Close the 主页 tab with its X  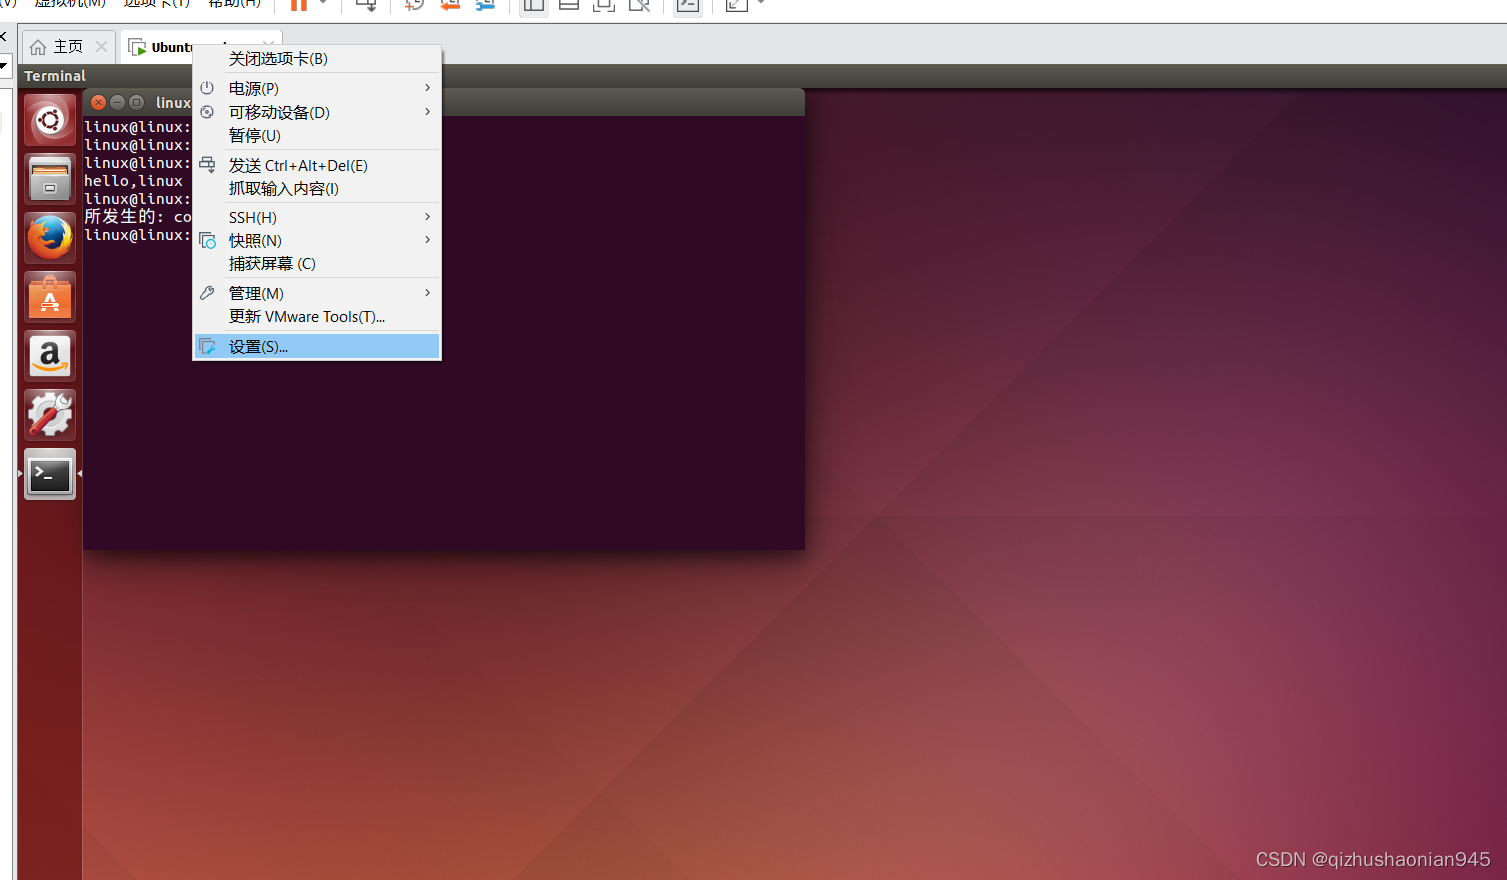[x=101, y=47]
